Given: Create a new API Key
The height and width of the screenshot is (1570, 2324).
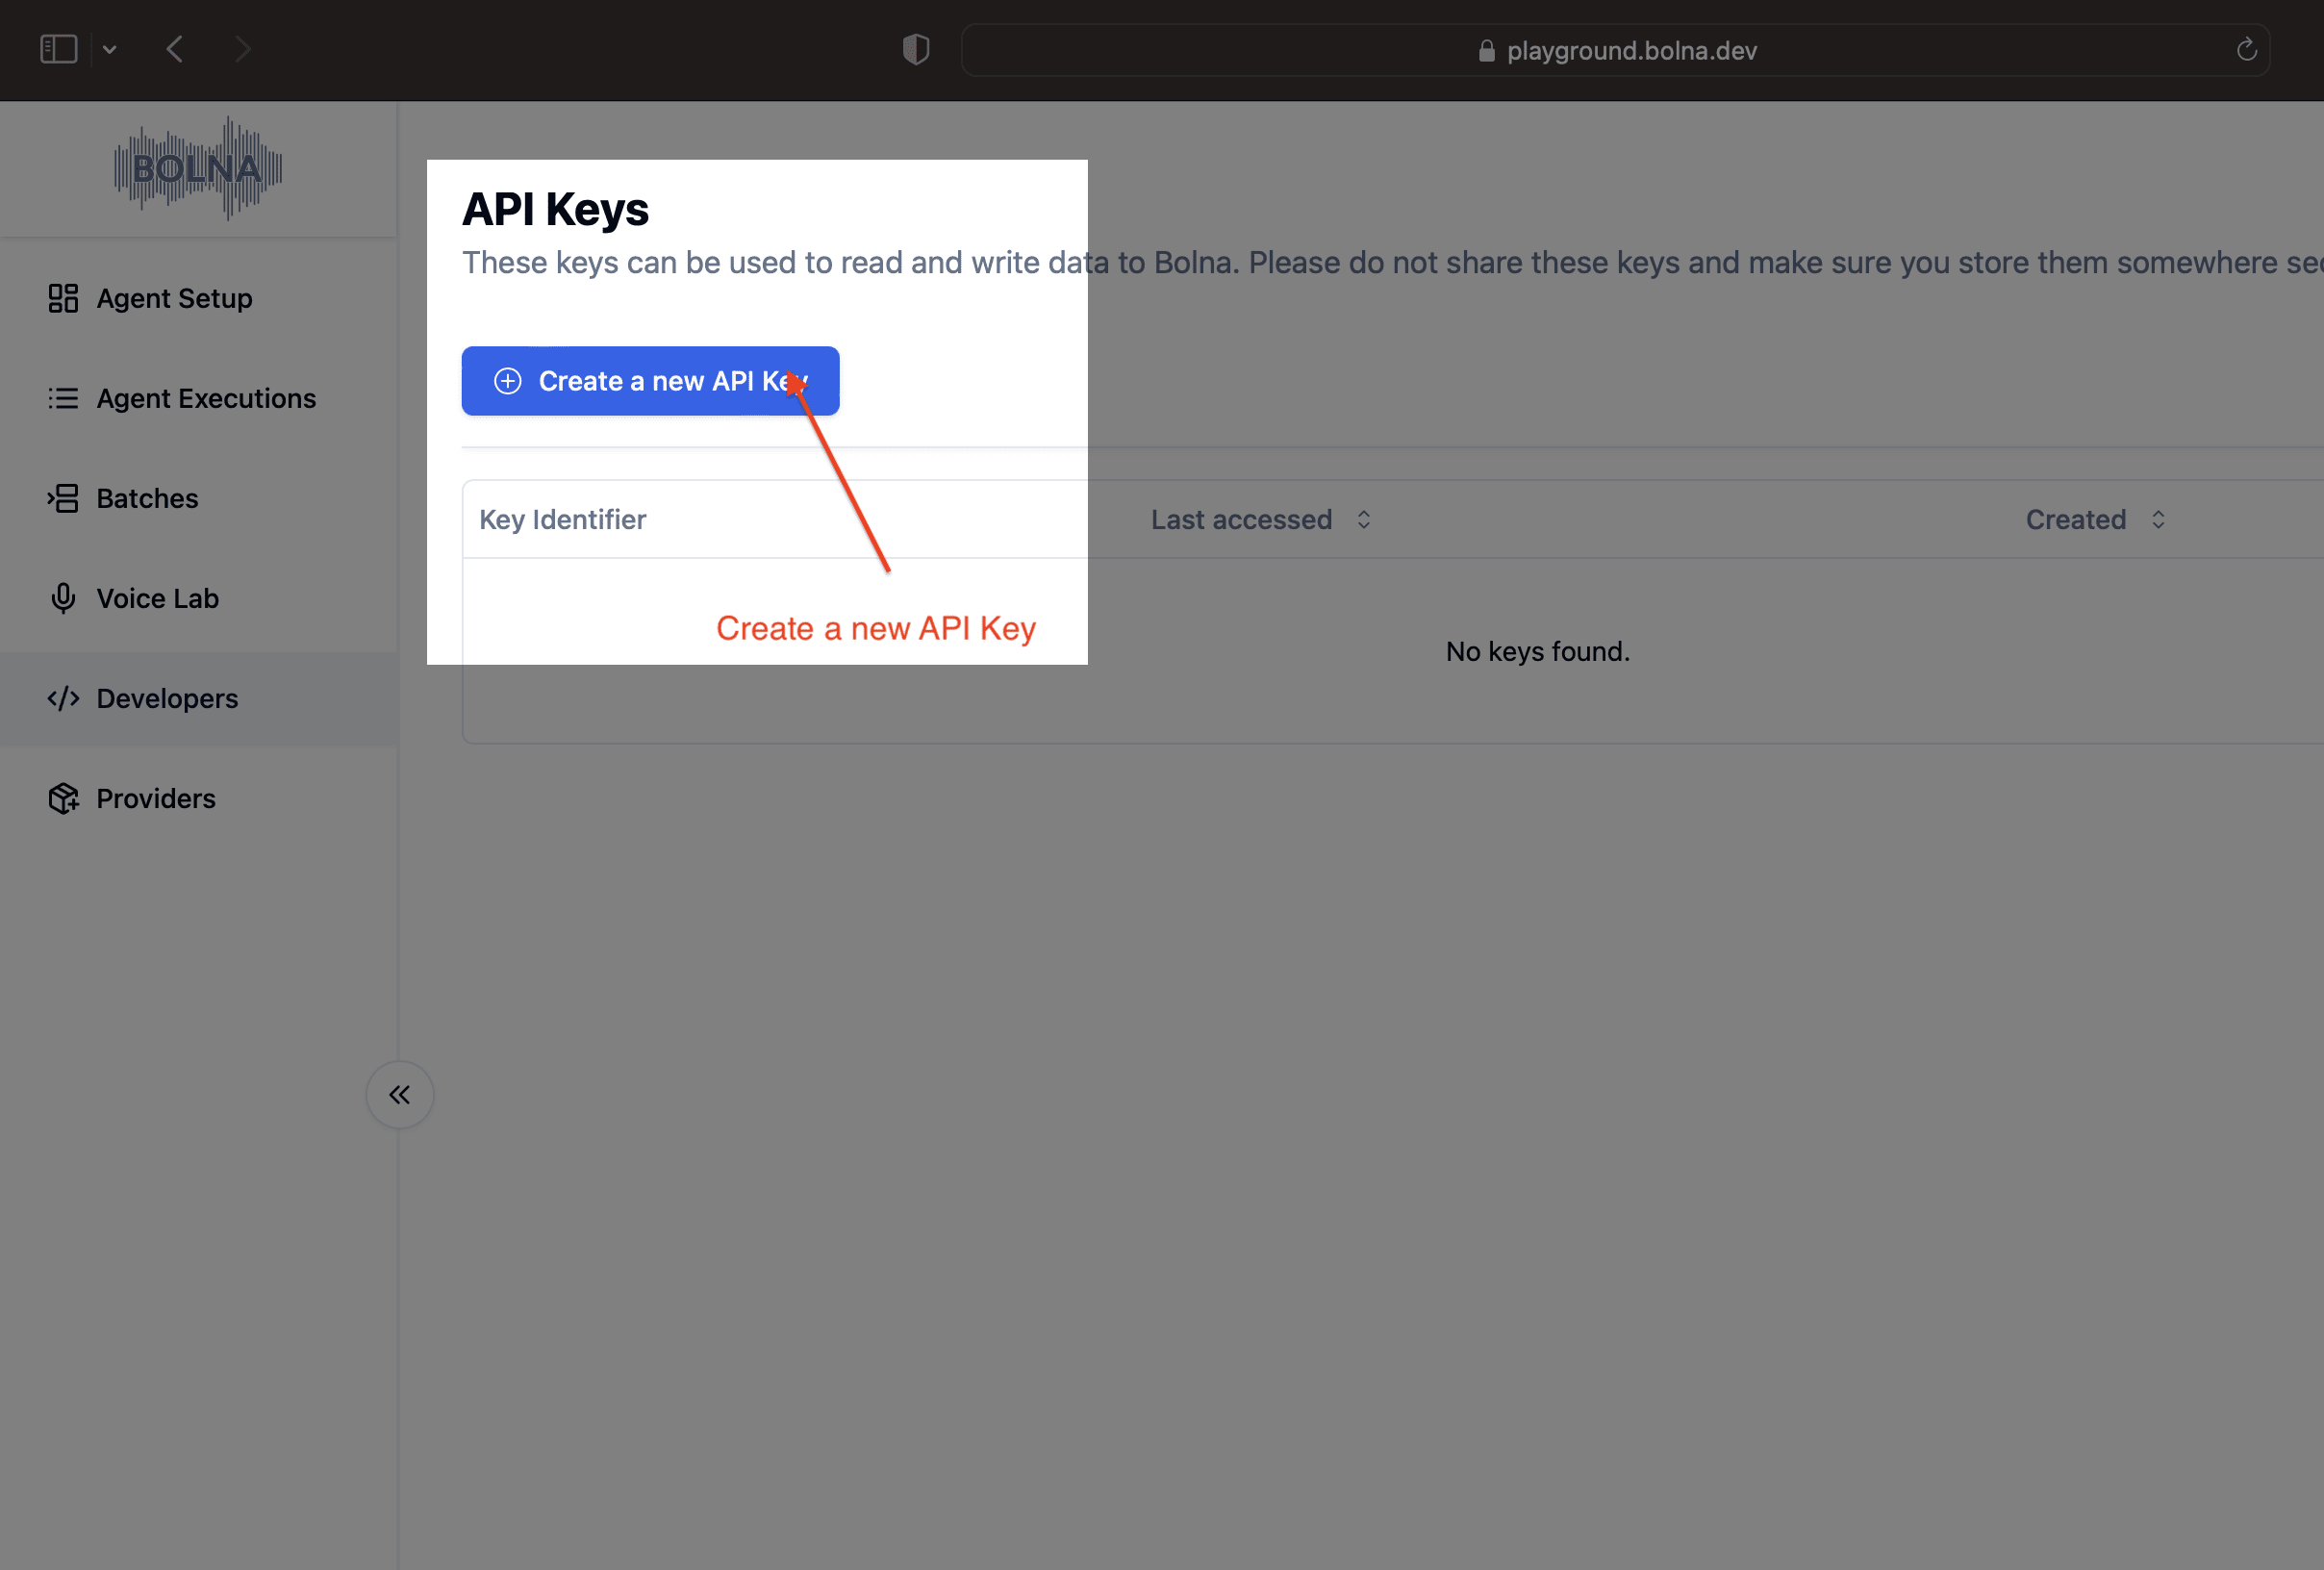Looking at the screenshot, I should point(650,381).
